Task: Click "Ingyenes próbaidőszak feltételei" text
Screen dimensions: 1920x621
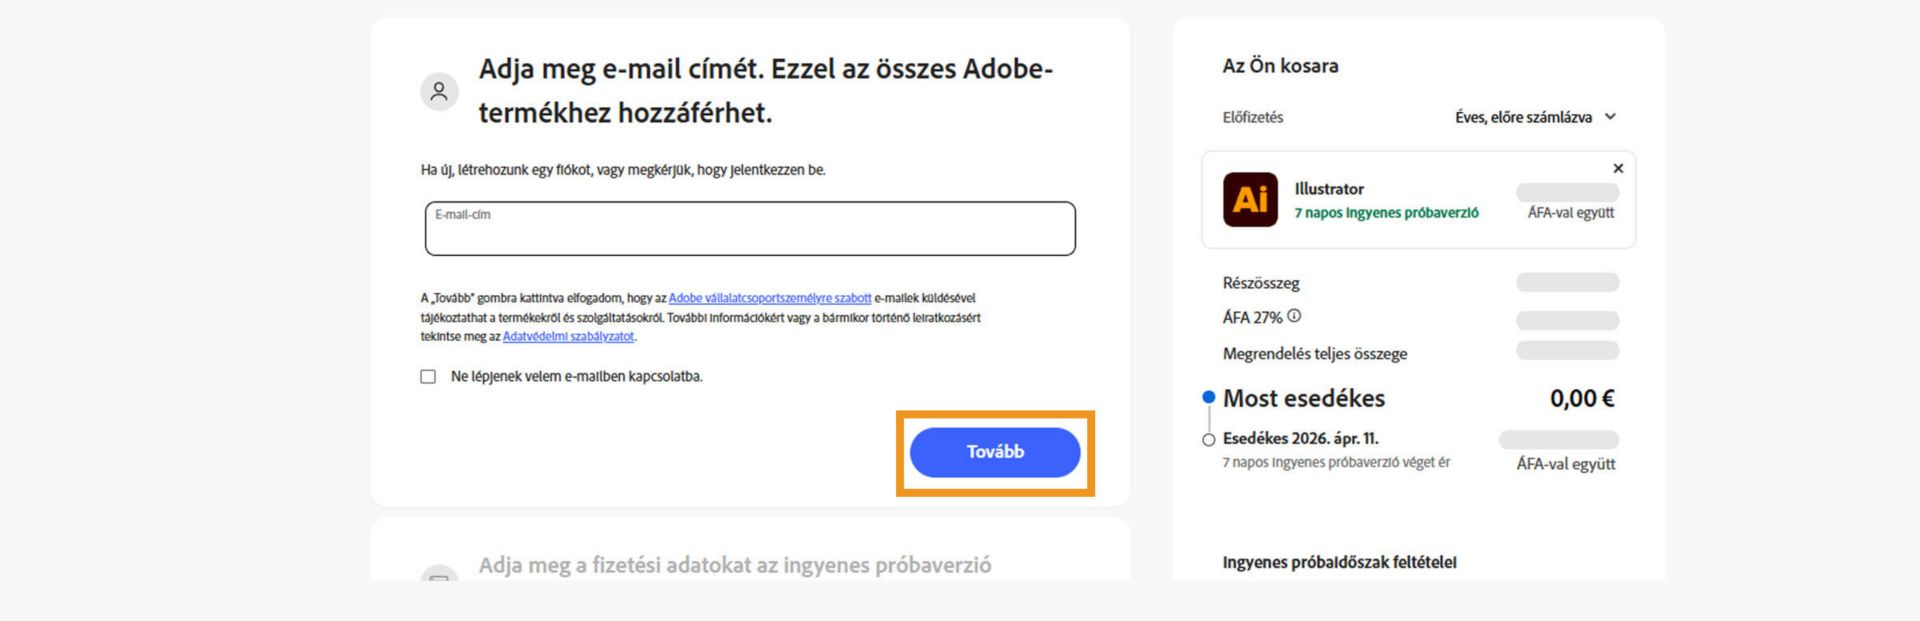Action: [1341, 562]
